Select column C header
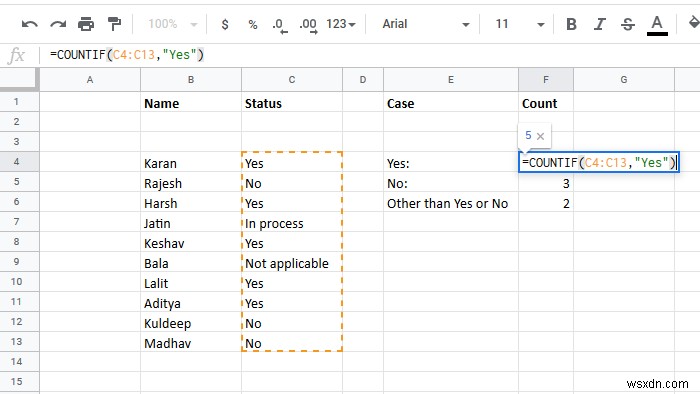The width and height of the screenshot is (700, 394). pyautogui.click(x=292, y=80)
